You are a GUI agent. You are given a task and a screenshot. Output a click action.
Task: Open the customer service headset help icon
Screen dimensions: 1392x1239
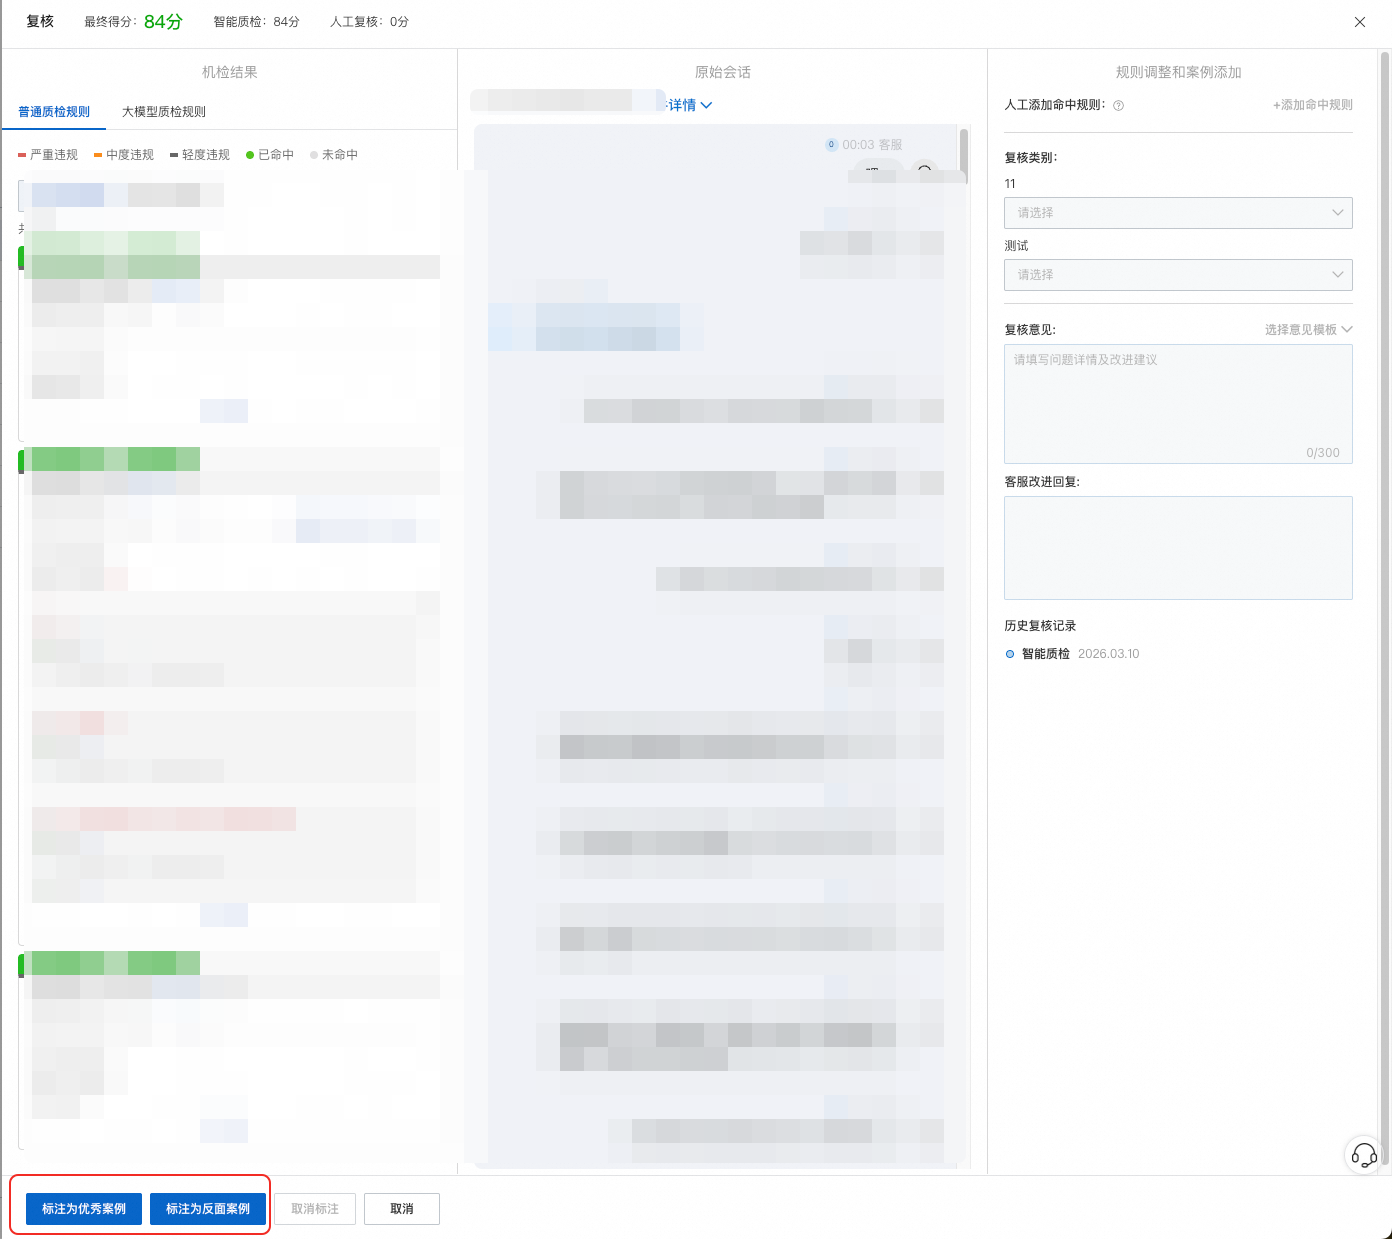tap(1364, 1156)
